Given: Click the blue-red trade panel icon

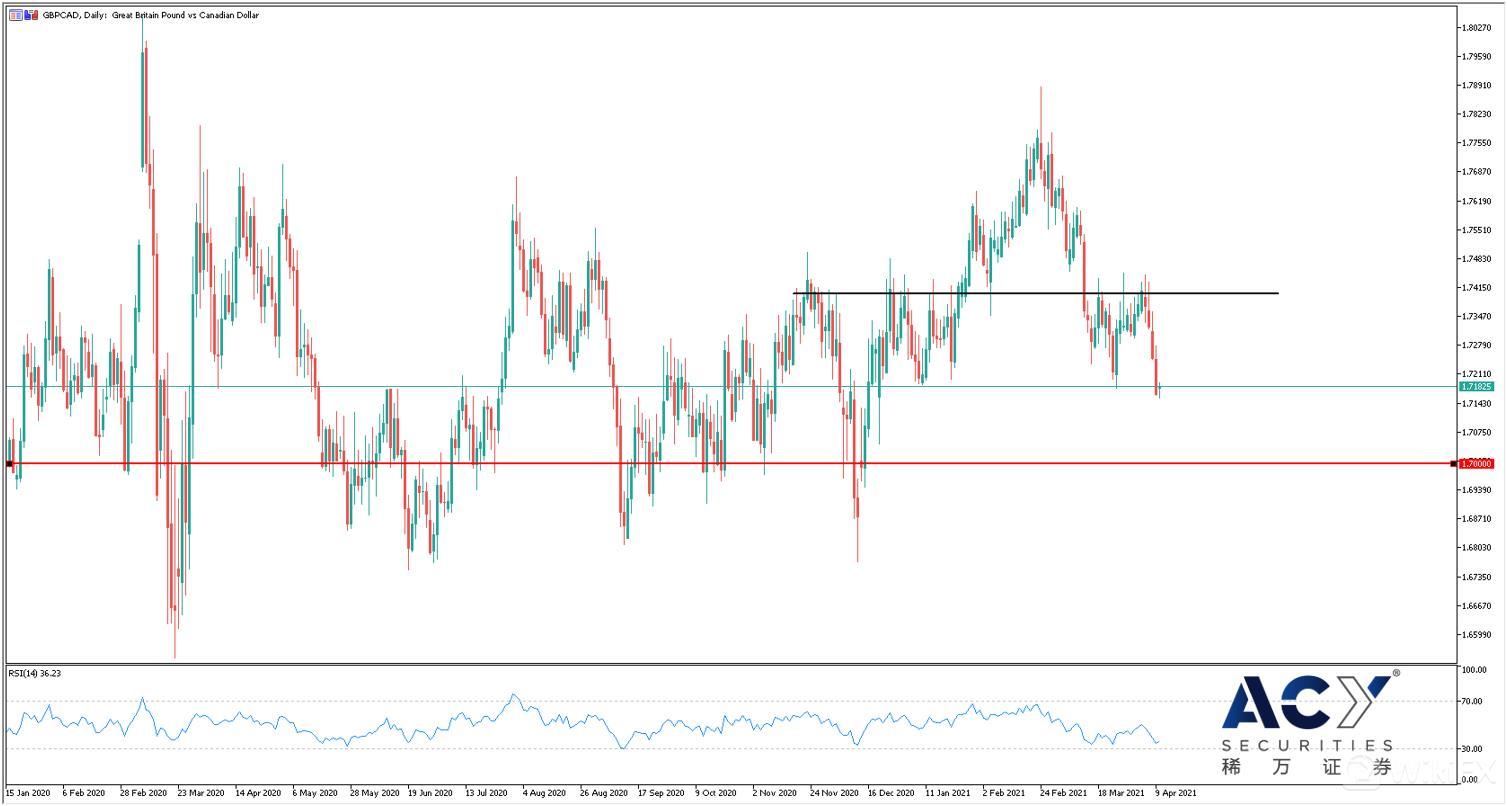Looking at the screenshot, I should (31, 15).
